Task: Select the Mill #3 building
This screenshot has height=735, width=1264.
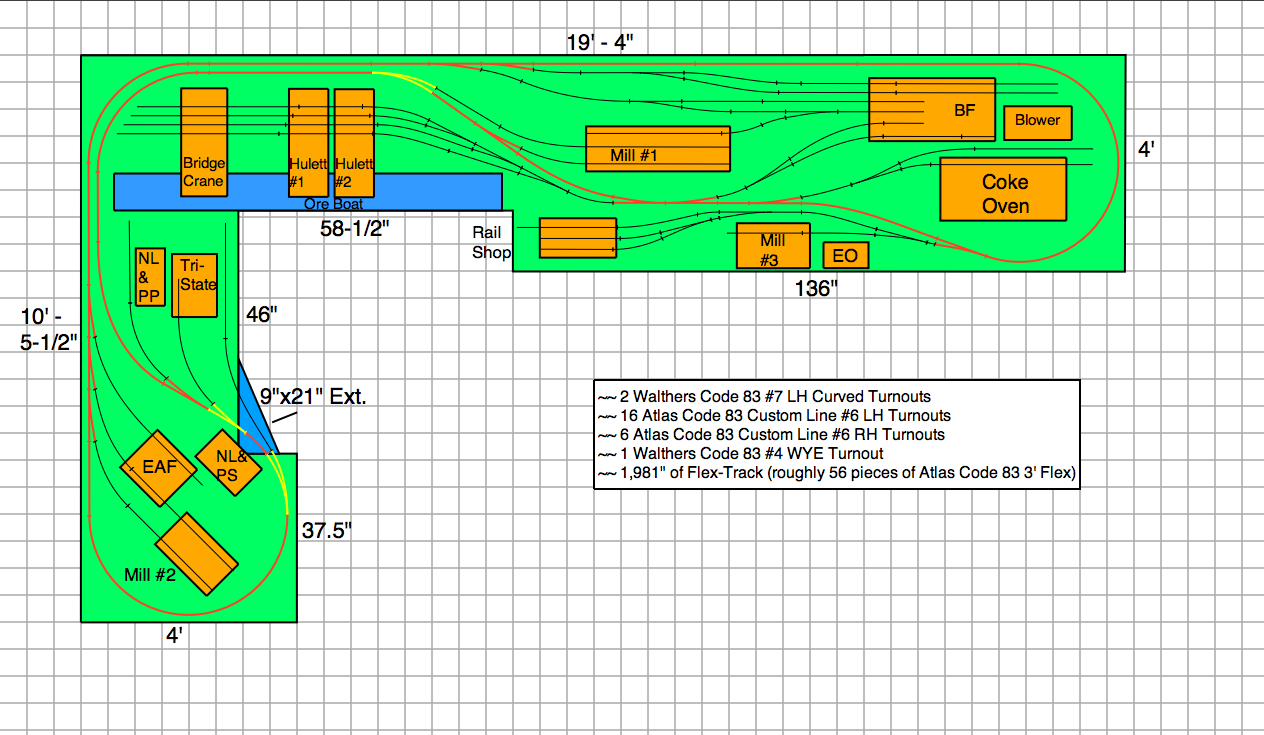Action: [772, 246]
